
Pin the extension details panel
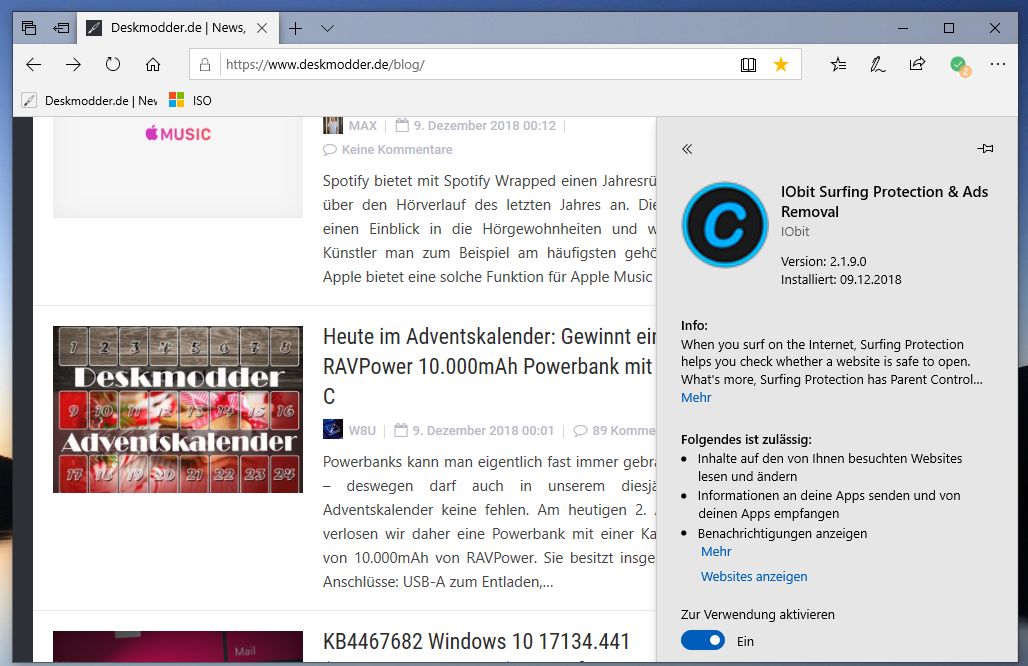(985, 149)
